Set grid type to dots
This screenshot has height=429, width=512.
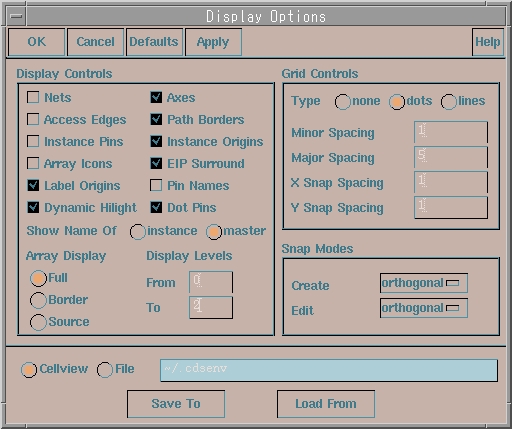(x=397, y=102)
